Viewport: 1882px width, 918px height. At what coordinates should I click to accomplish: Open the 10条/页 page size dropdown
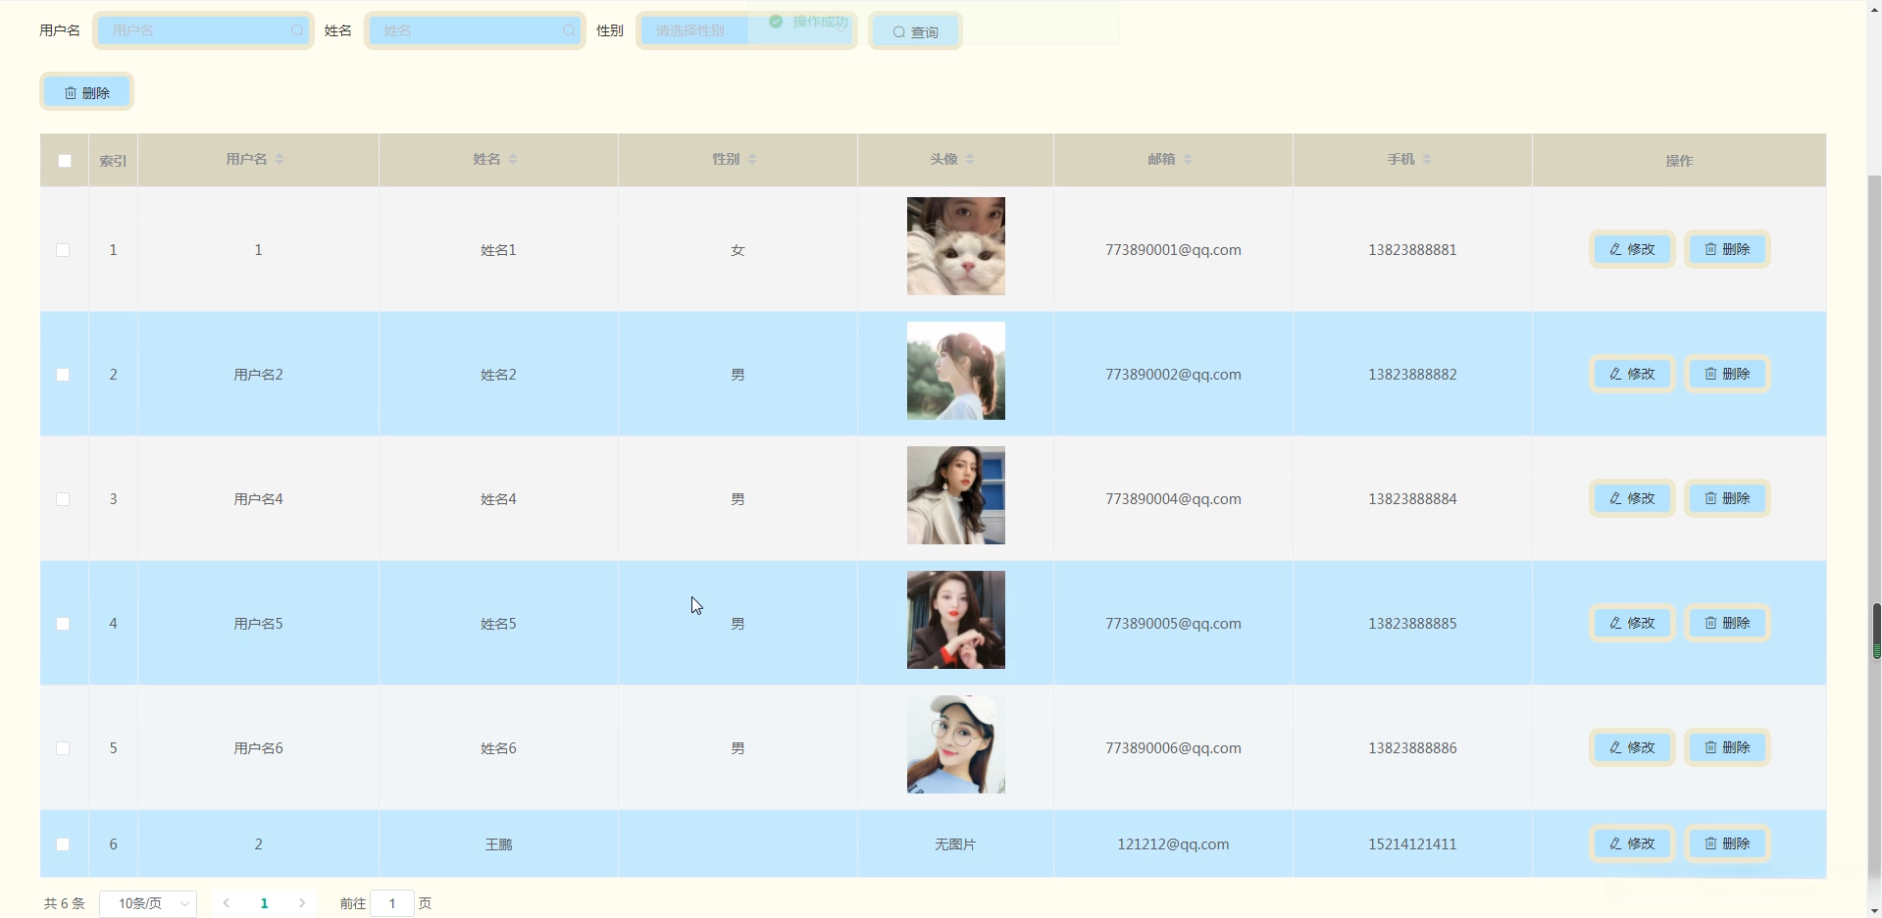[x=148, y=903]
